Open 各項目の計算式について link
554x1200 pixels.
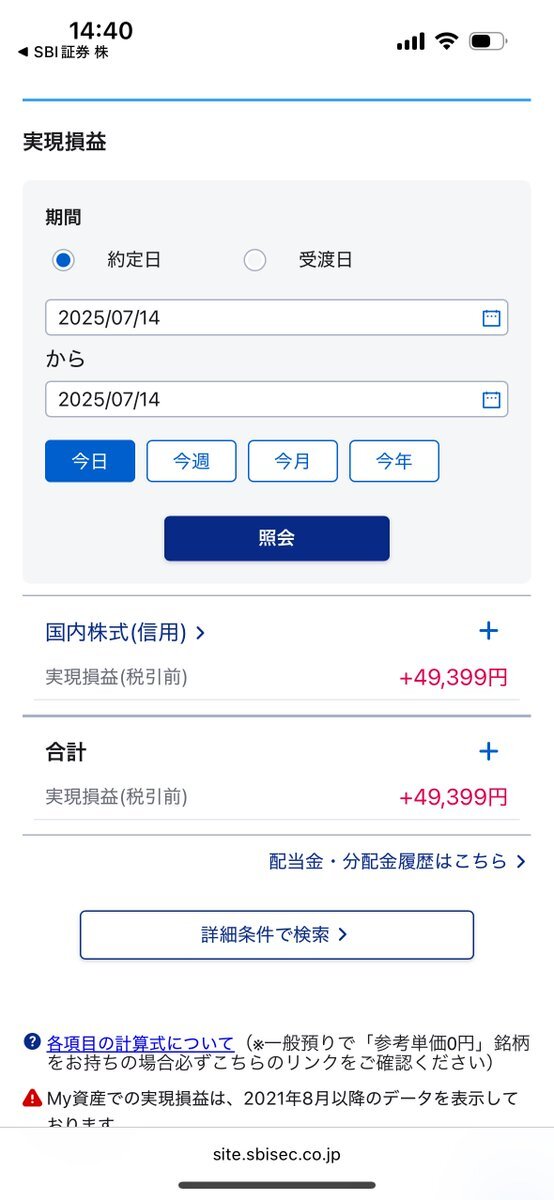(x=140, y=1043)
